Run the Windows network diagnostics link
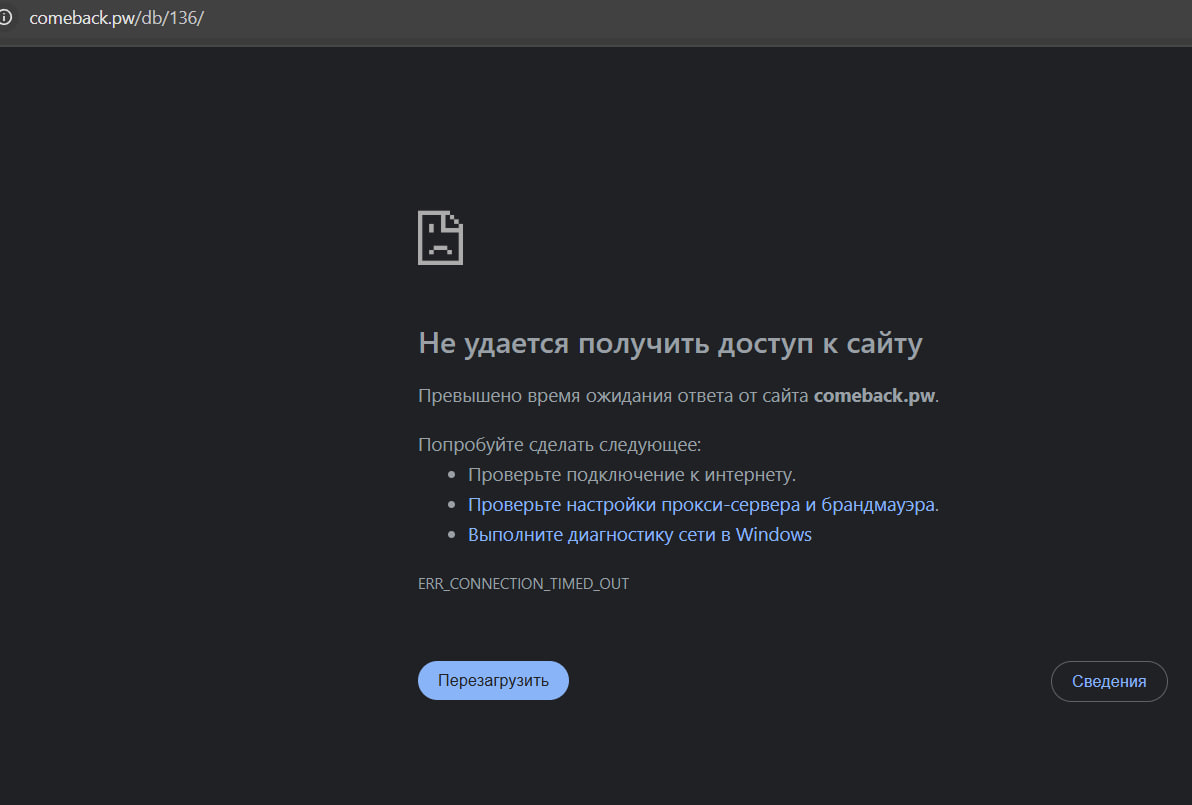The image size is (1192, 805). pyautogui.click(x=639, y=535)
